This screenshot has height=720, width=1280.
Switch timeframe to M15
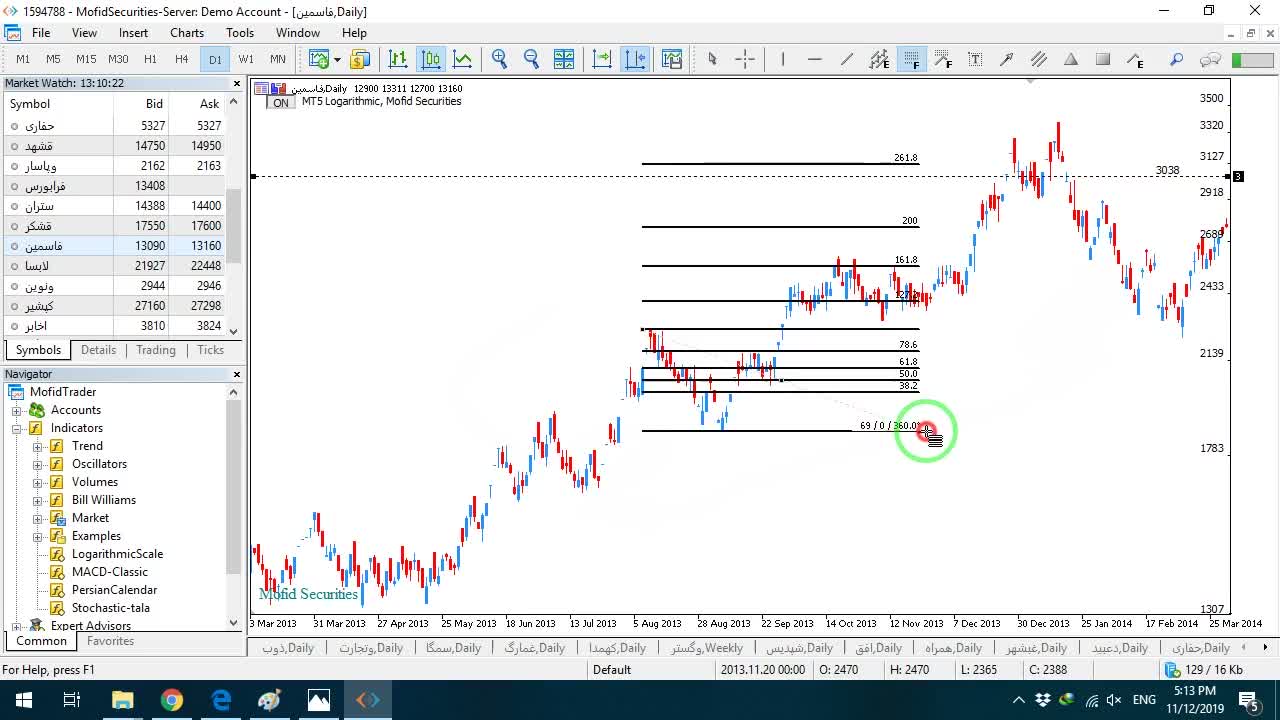point(86,59)
